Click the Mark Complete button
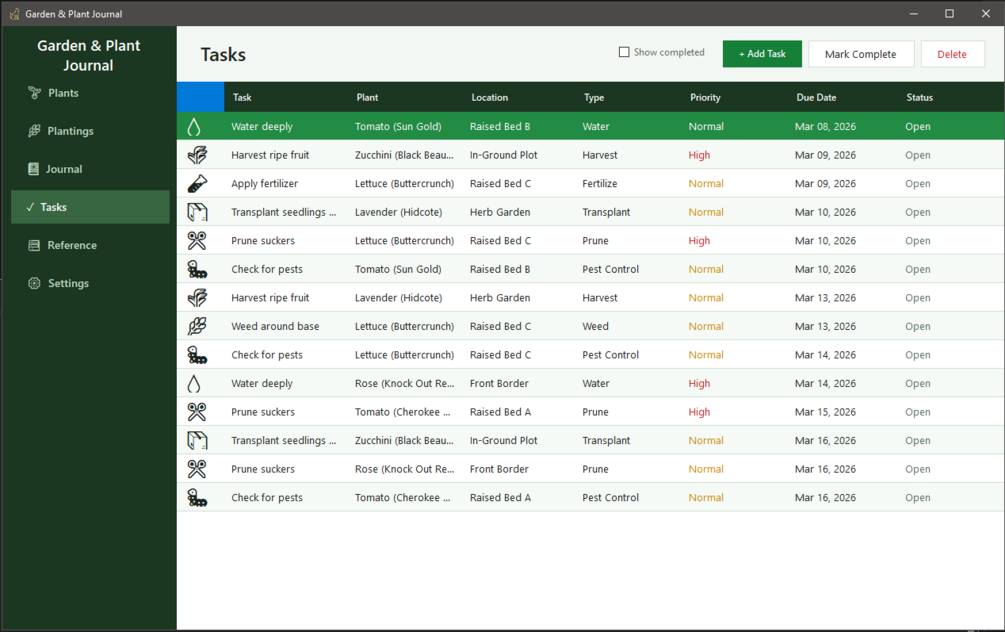 coord(861,54)
